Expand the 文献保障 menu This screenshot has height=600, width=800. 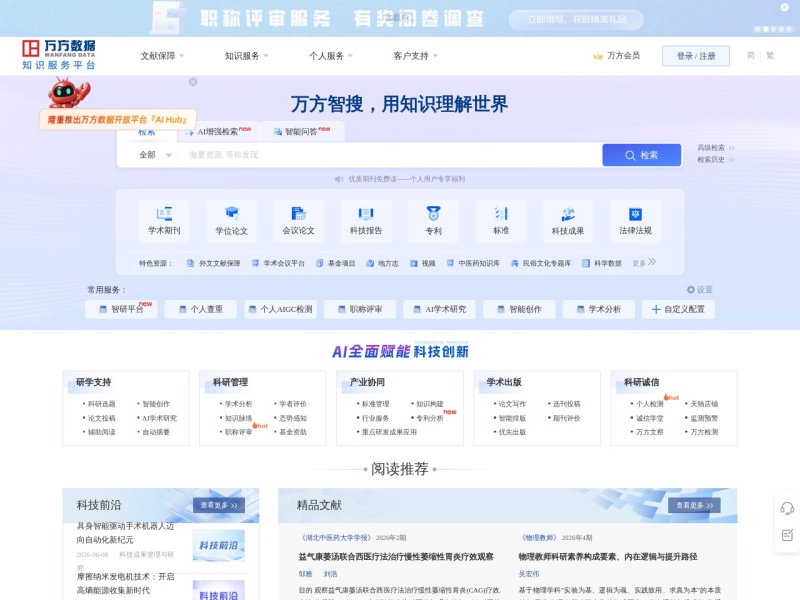(x=162, y=56)
